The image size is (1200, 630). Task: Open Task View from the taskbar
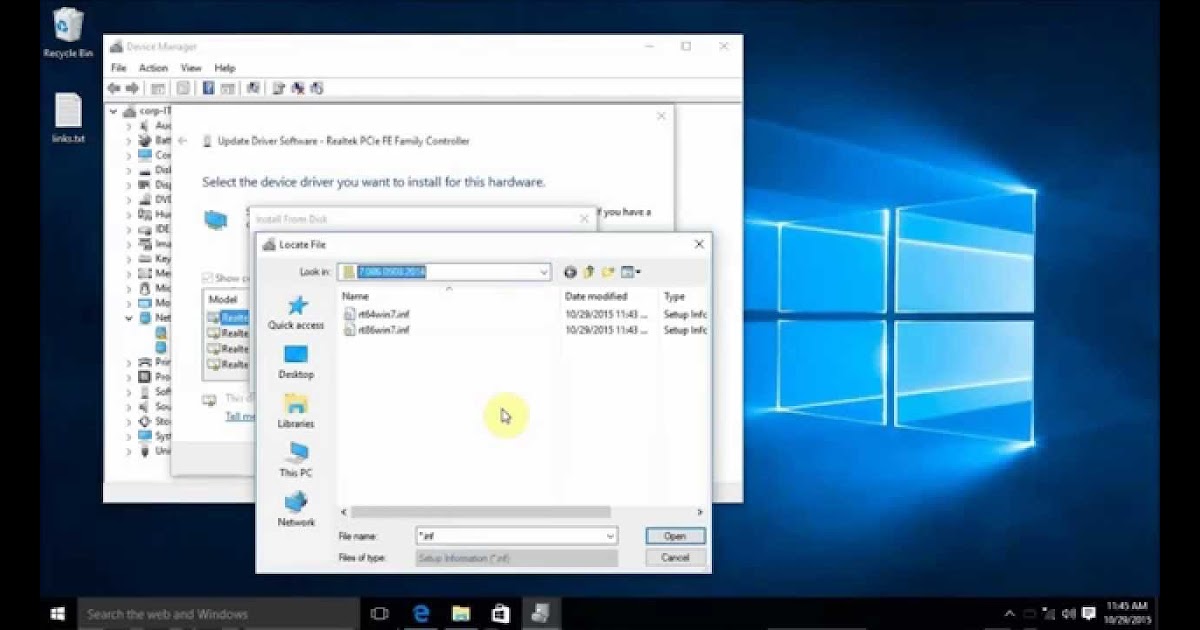point(379,613)
